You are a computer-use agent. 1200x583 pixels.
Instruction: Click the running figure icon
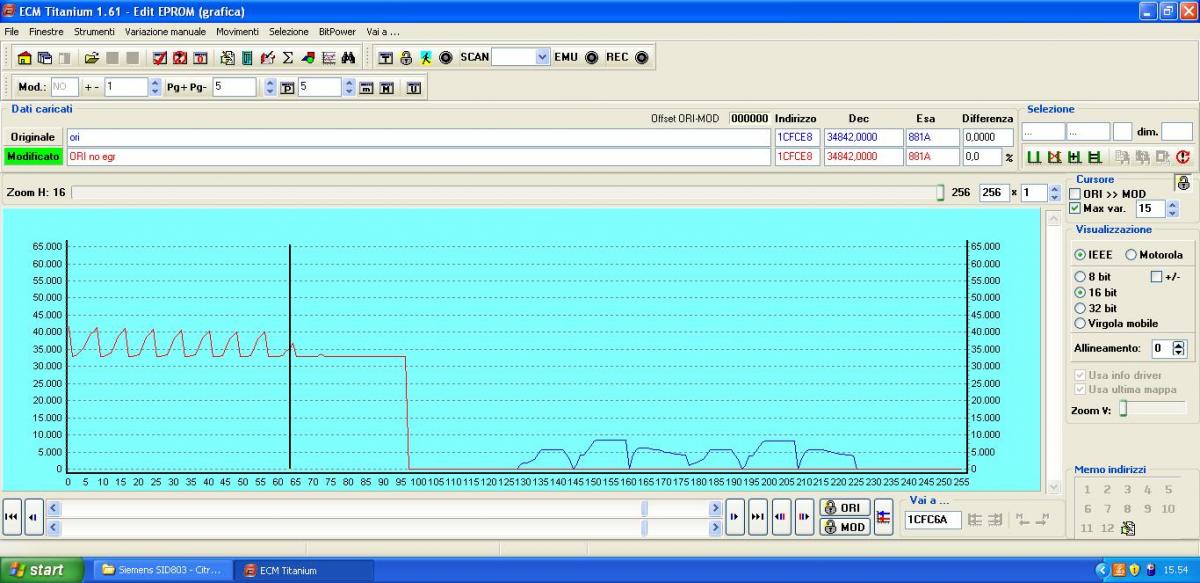click(x=425, y=58)
